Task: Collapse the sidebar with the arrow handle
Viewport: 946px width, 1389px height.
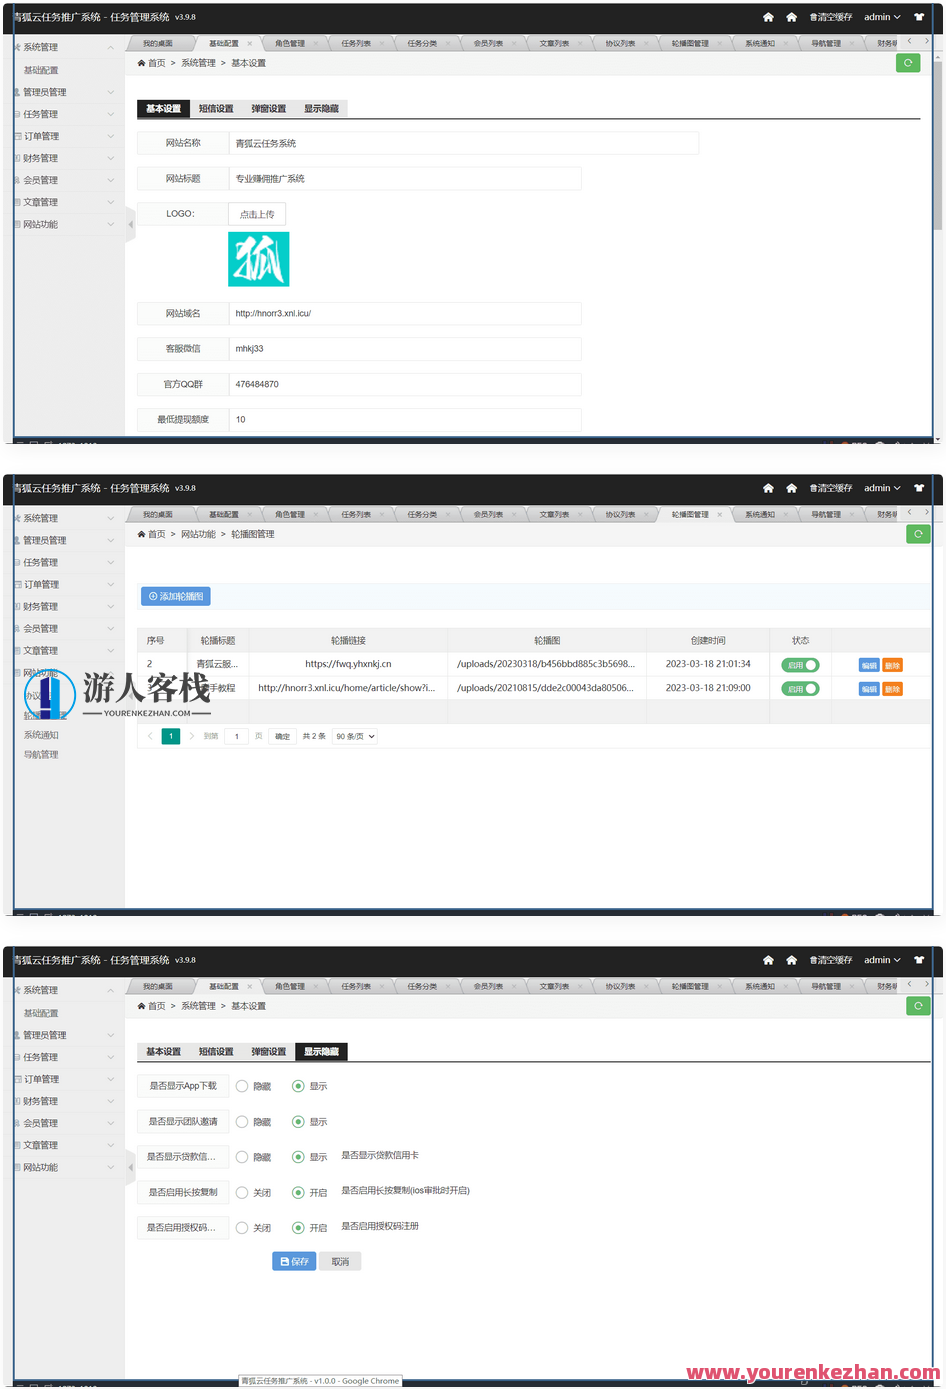Action: click(129, 226)
